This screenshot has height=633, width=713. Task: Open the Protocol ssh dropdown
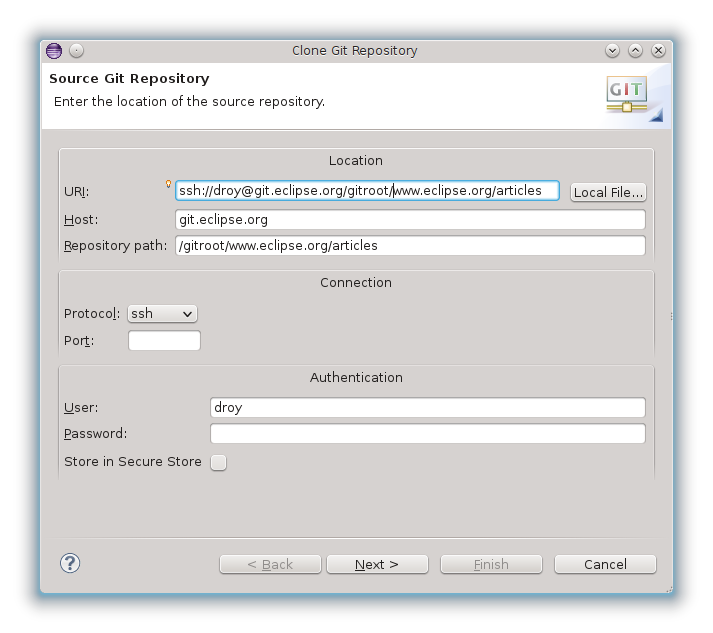coord(162,314)
